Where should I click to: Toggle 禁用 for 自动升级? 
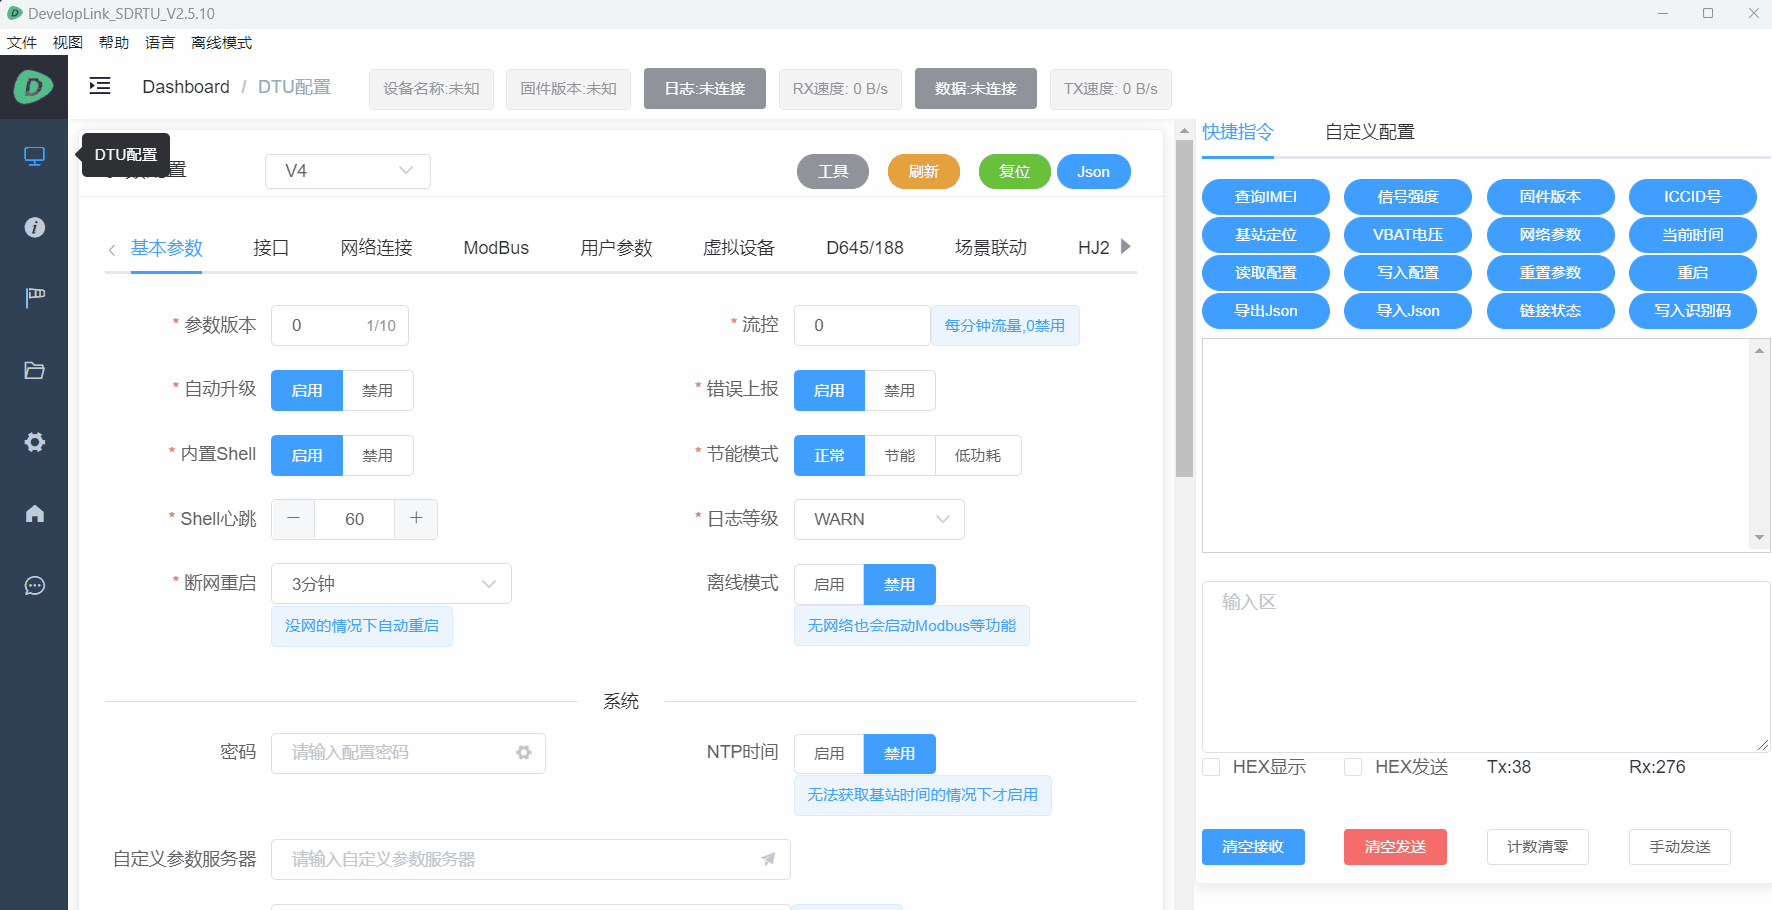pos(378,390)
